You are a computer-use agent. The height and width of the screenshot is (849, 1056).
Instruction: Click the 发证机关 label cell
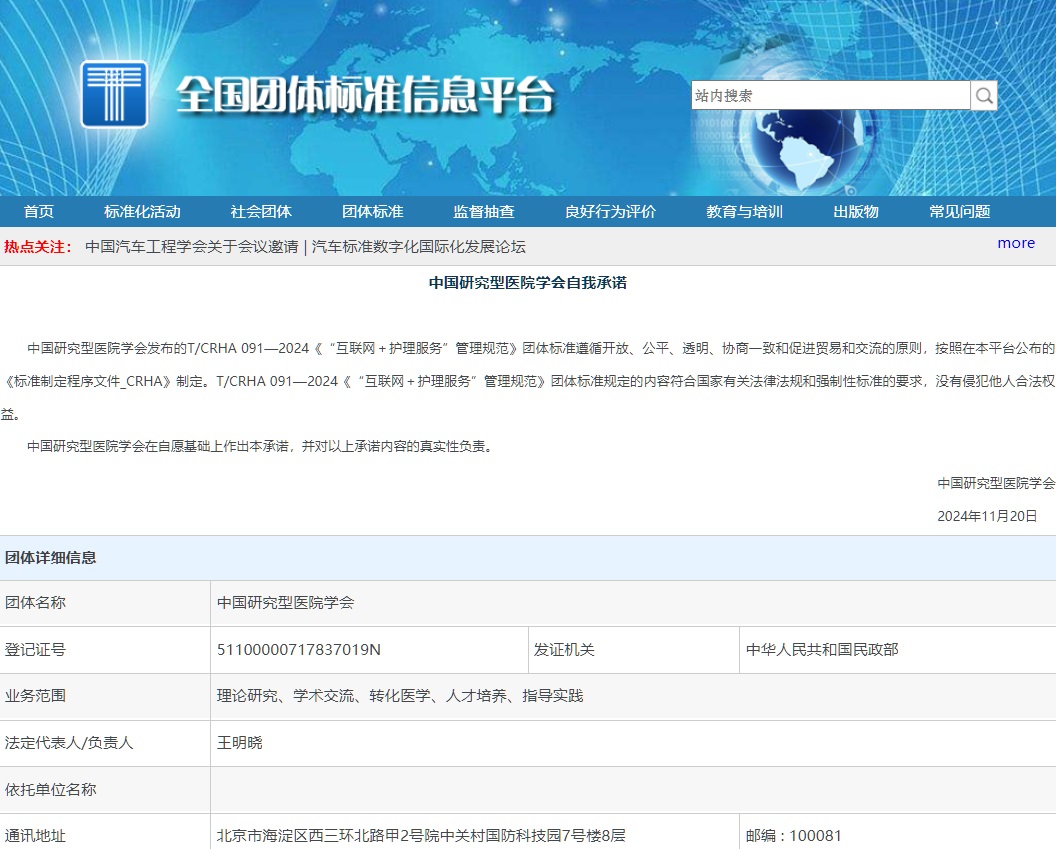634,650
